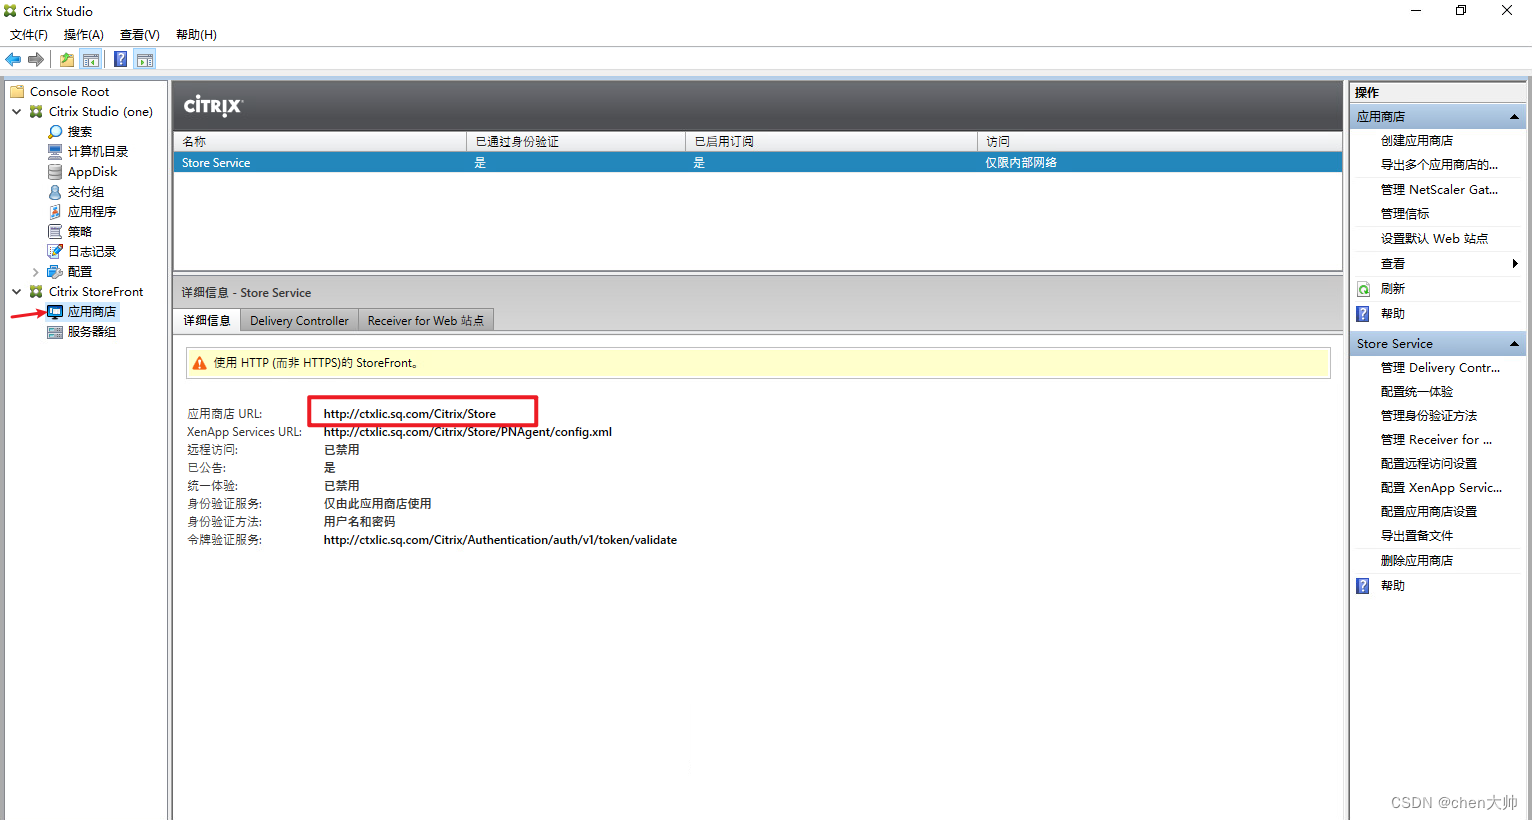The width and height of the screenshot is (1532, 820).
Task: Open the 策略 tree node
Action: pyautogui.click(x=79, y=232)
